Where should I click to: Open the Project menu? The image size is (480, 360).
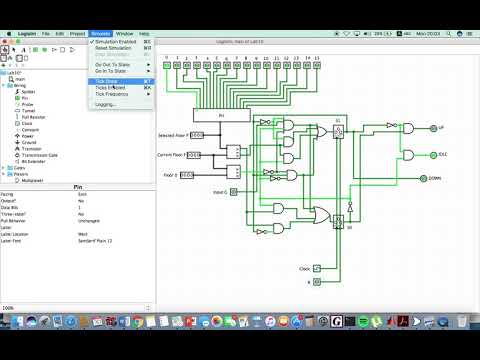point(77,34)
